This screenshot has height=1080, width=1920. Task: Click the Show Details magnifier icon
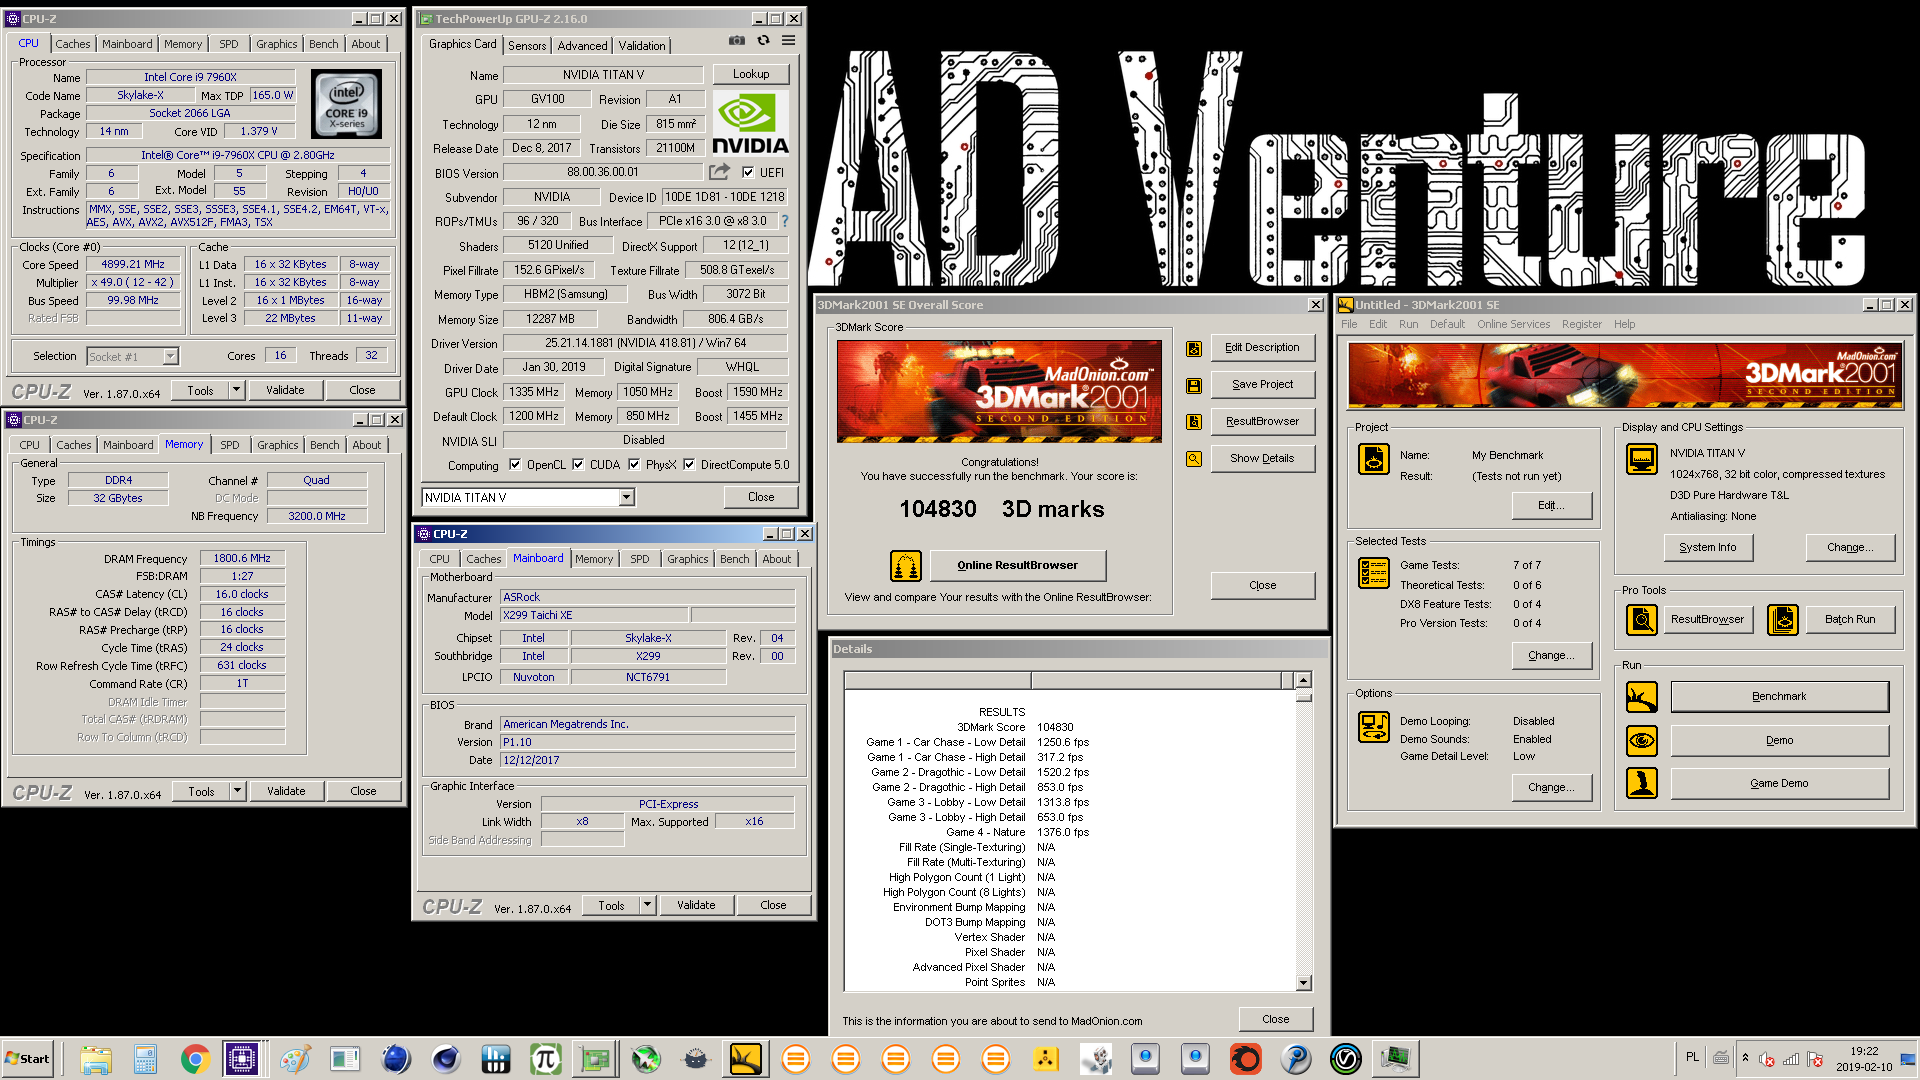1194,459
